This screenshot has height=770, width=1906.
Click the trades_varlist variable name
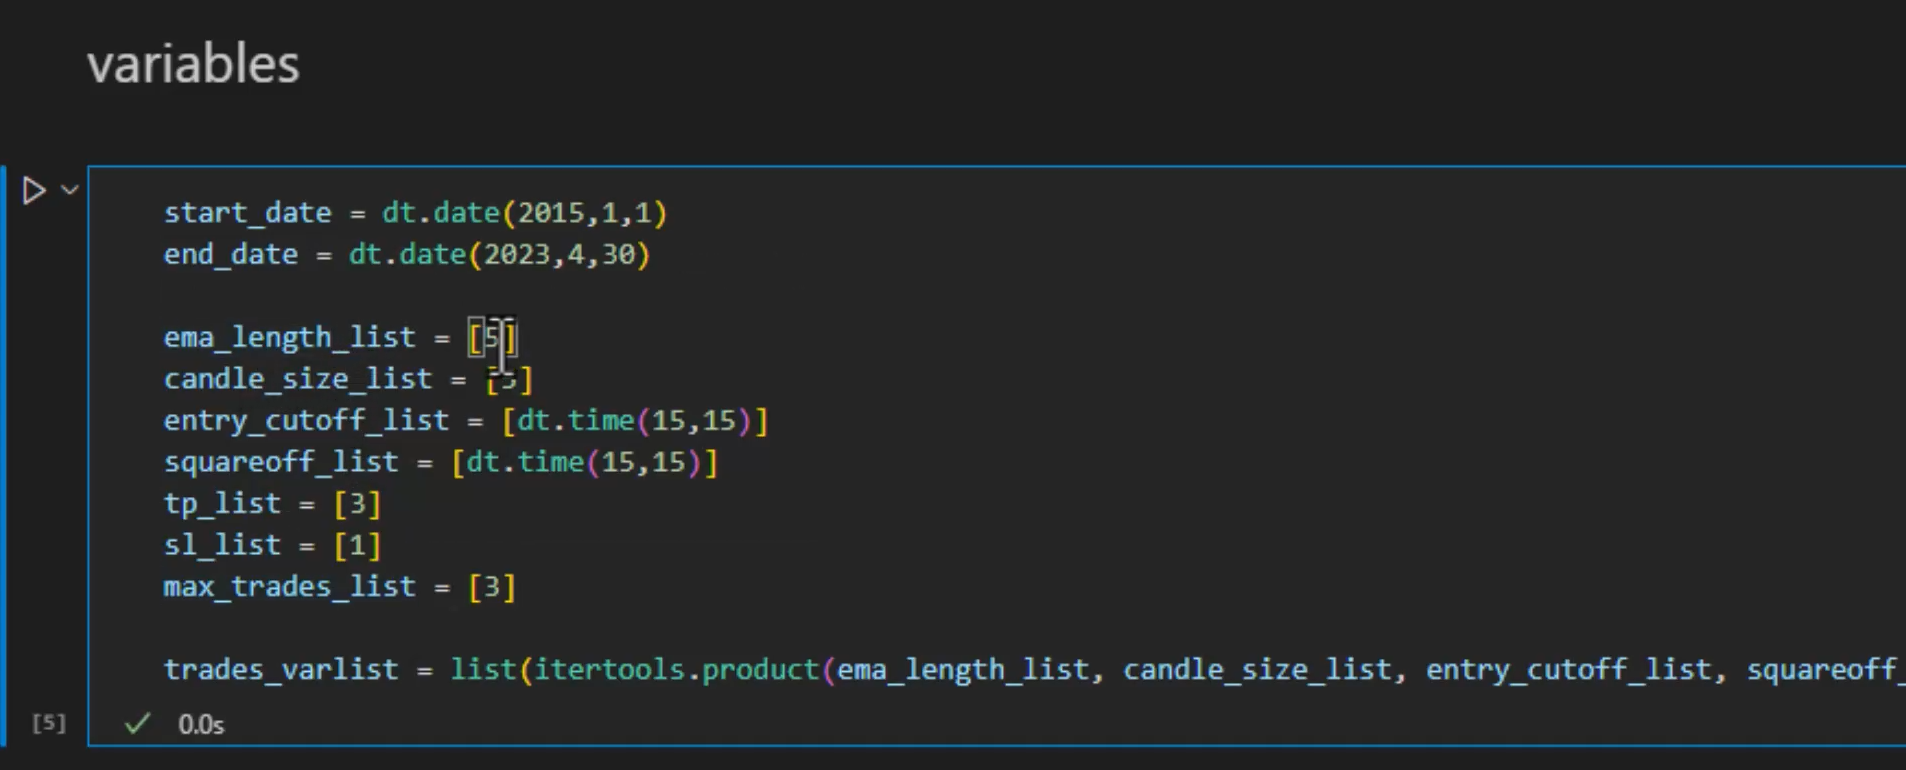point(280,670)
